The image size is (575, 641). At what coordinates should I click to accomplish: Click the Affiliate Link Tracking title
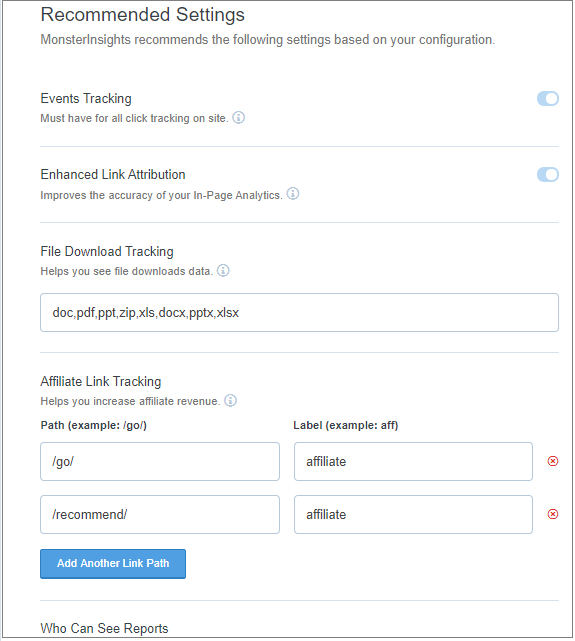click(101, 381)
